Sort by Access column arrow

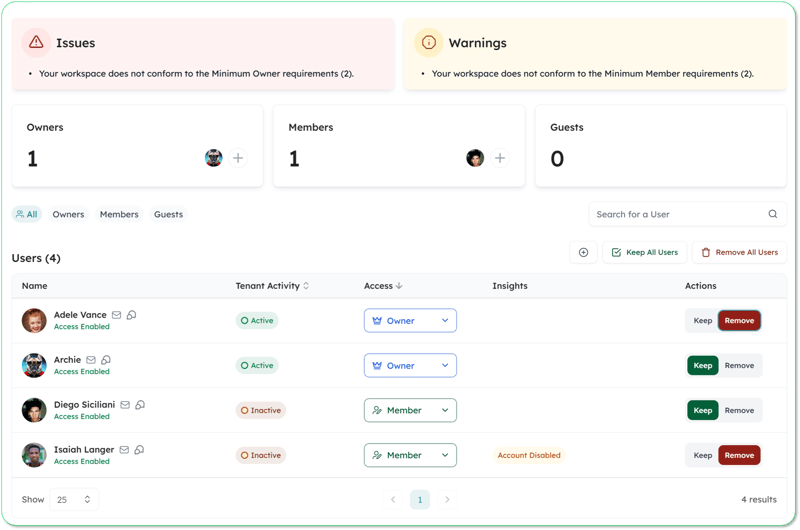pos(399,286)
